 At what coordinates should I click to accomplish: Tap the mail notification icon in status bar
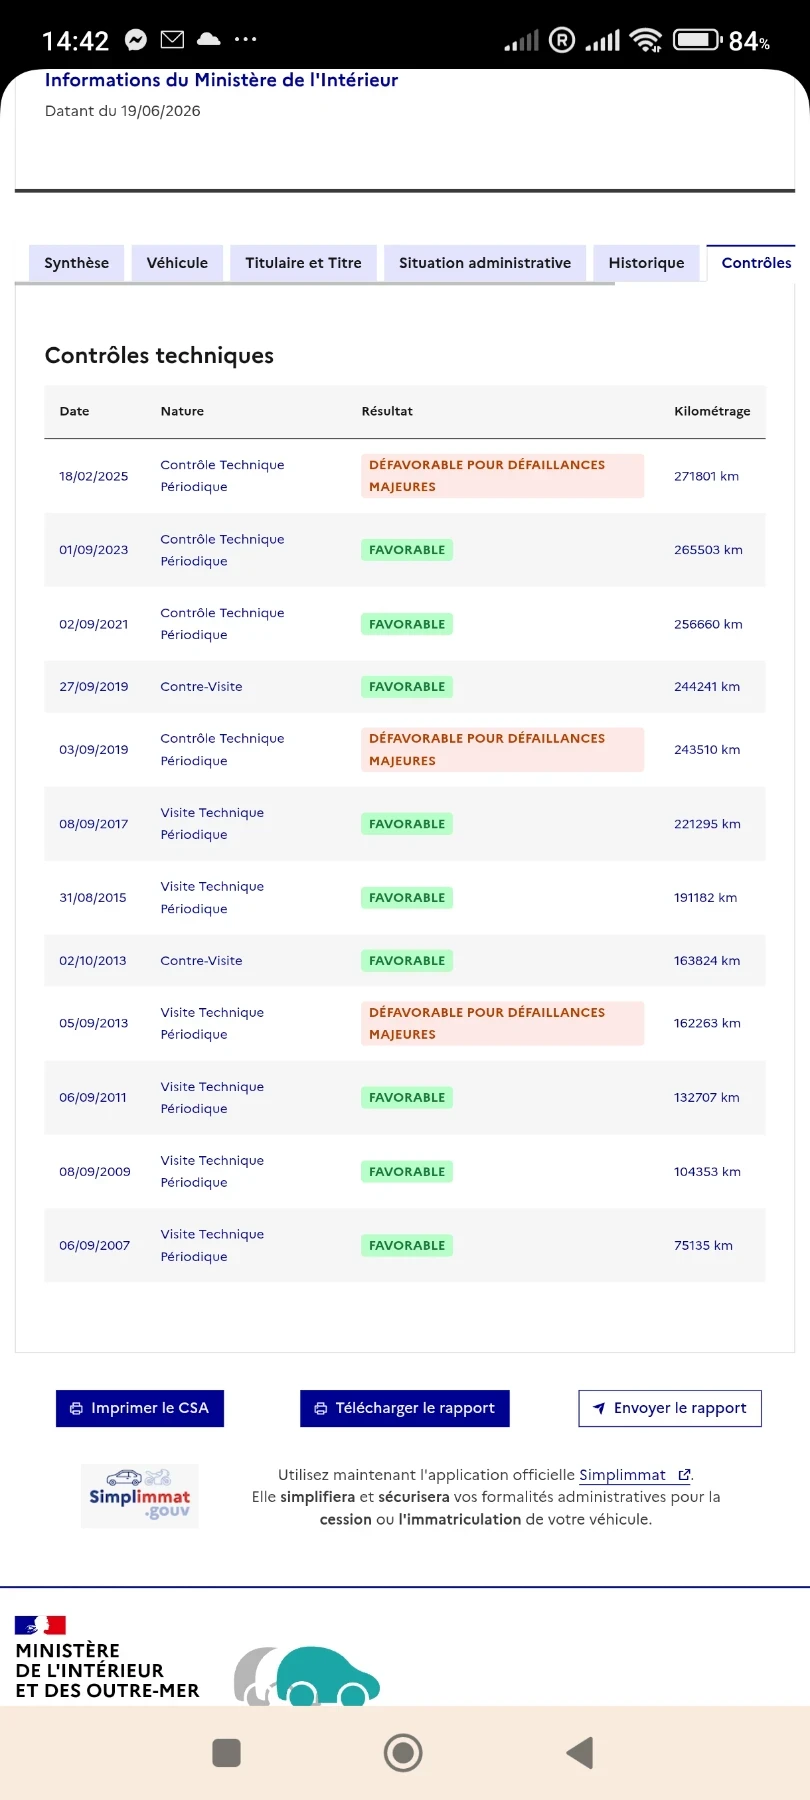tap(172, 40)
